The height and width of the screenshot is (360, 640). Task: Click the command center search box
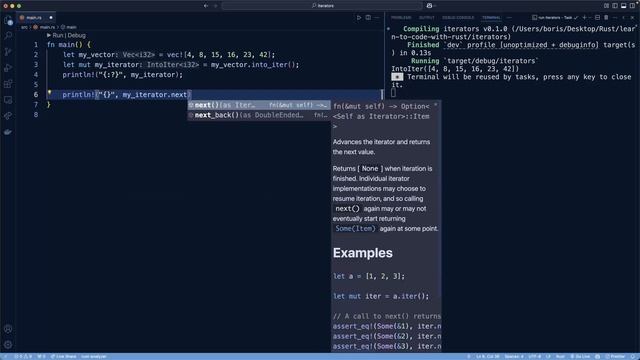click(322, 6)
